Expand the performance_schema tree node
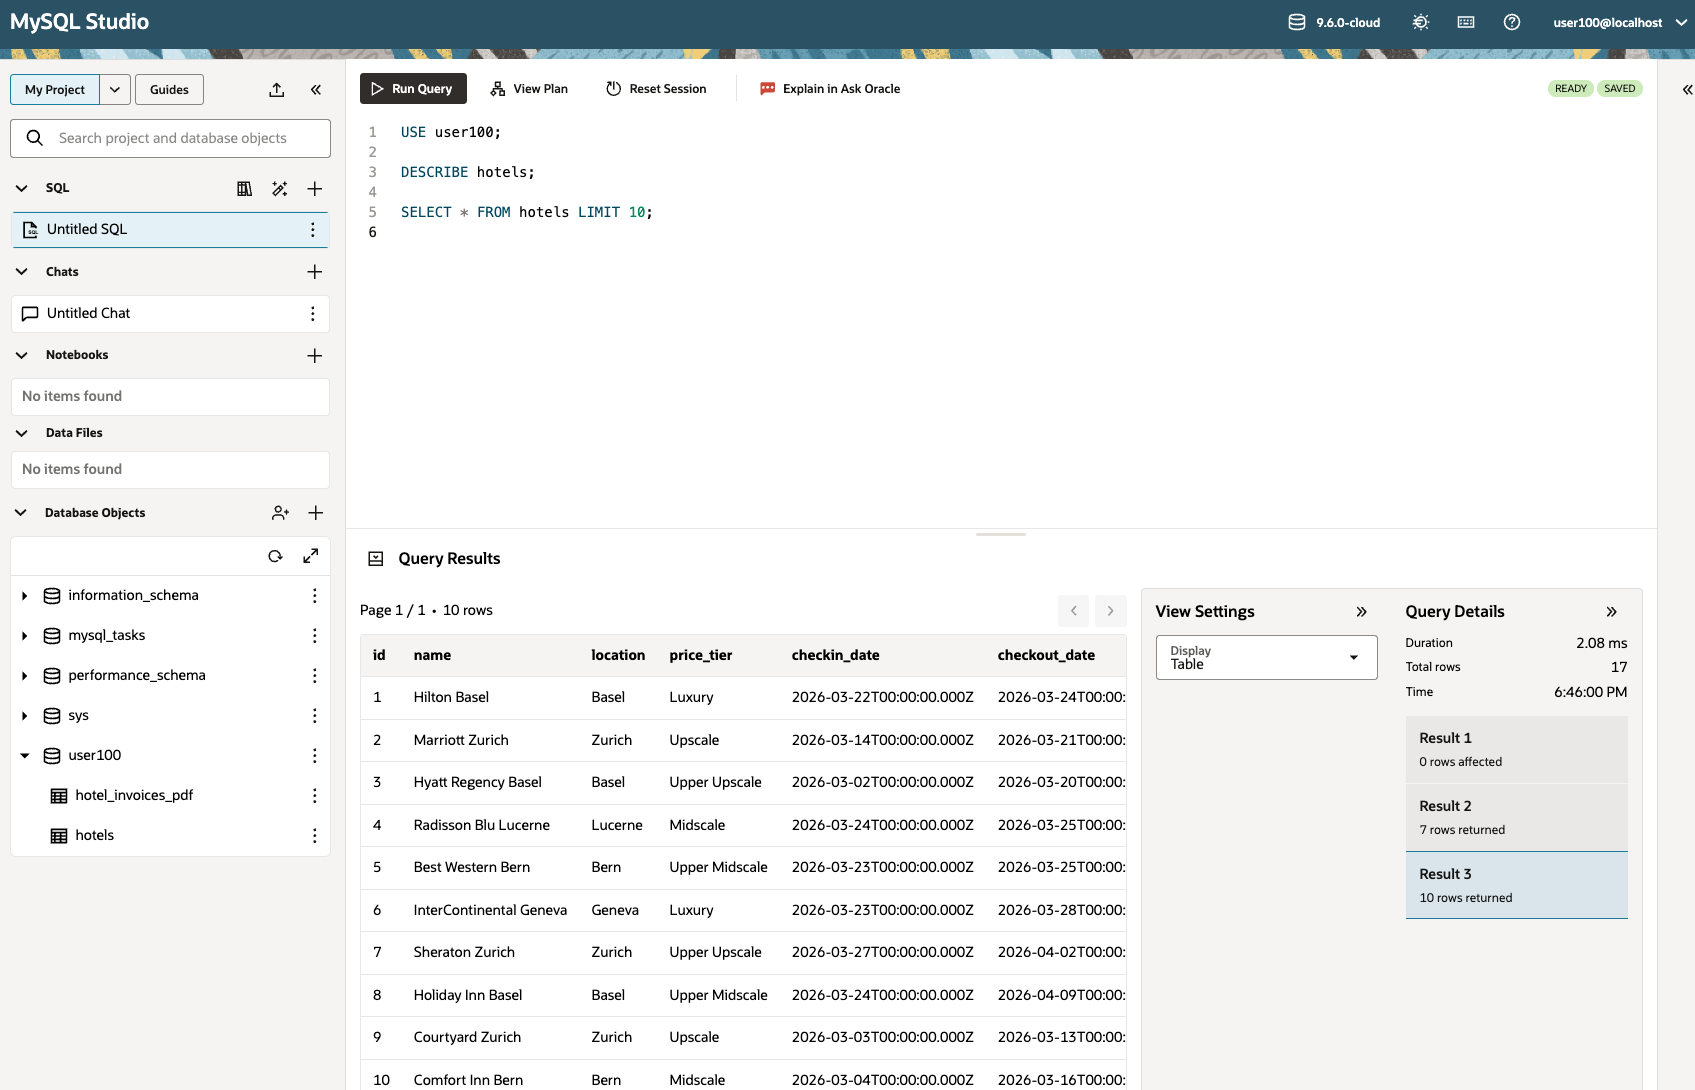Screen dimensions: 1695x1090 (x=25, y=676)
